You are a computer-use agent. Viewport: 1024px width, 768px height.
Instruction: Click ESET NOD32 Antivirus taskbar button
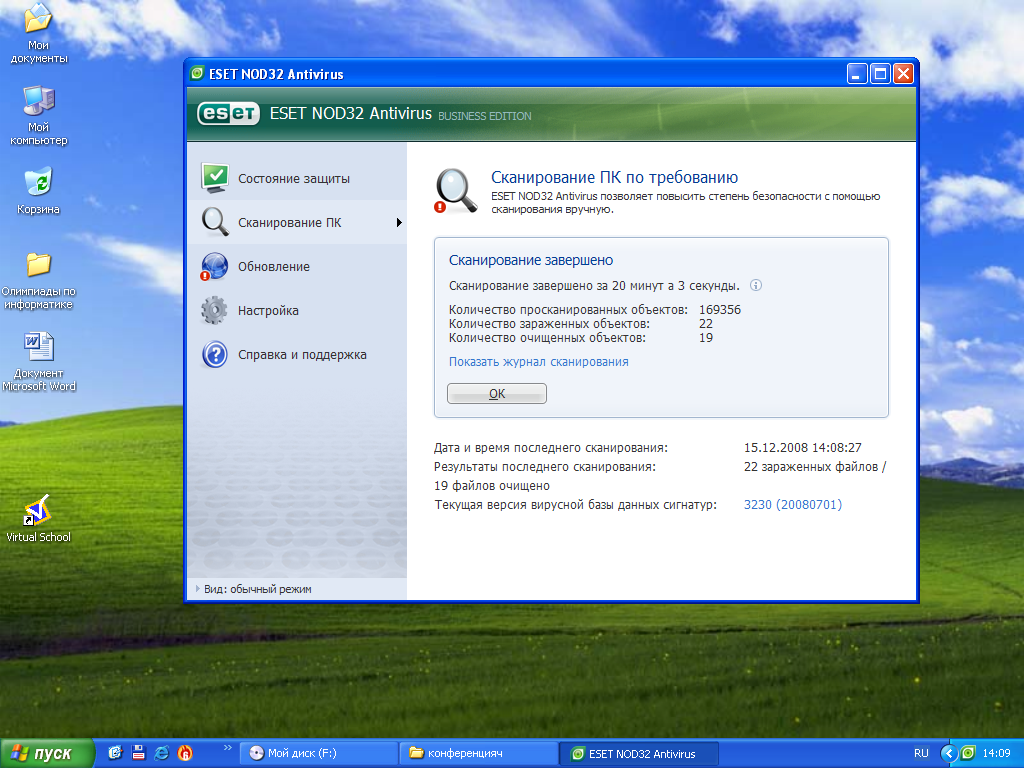pyautogui.click(x=639, y=754)
